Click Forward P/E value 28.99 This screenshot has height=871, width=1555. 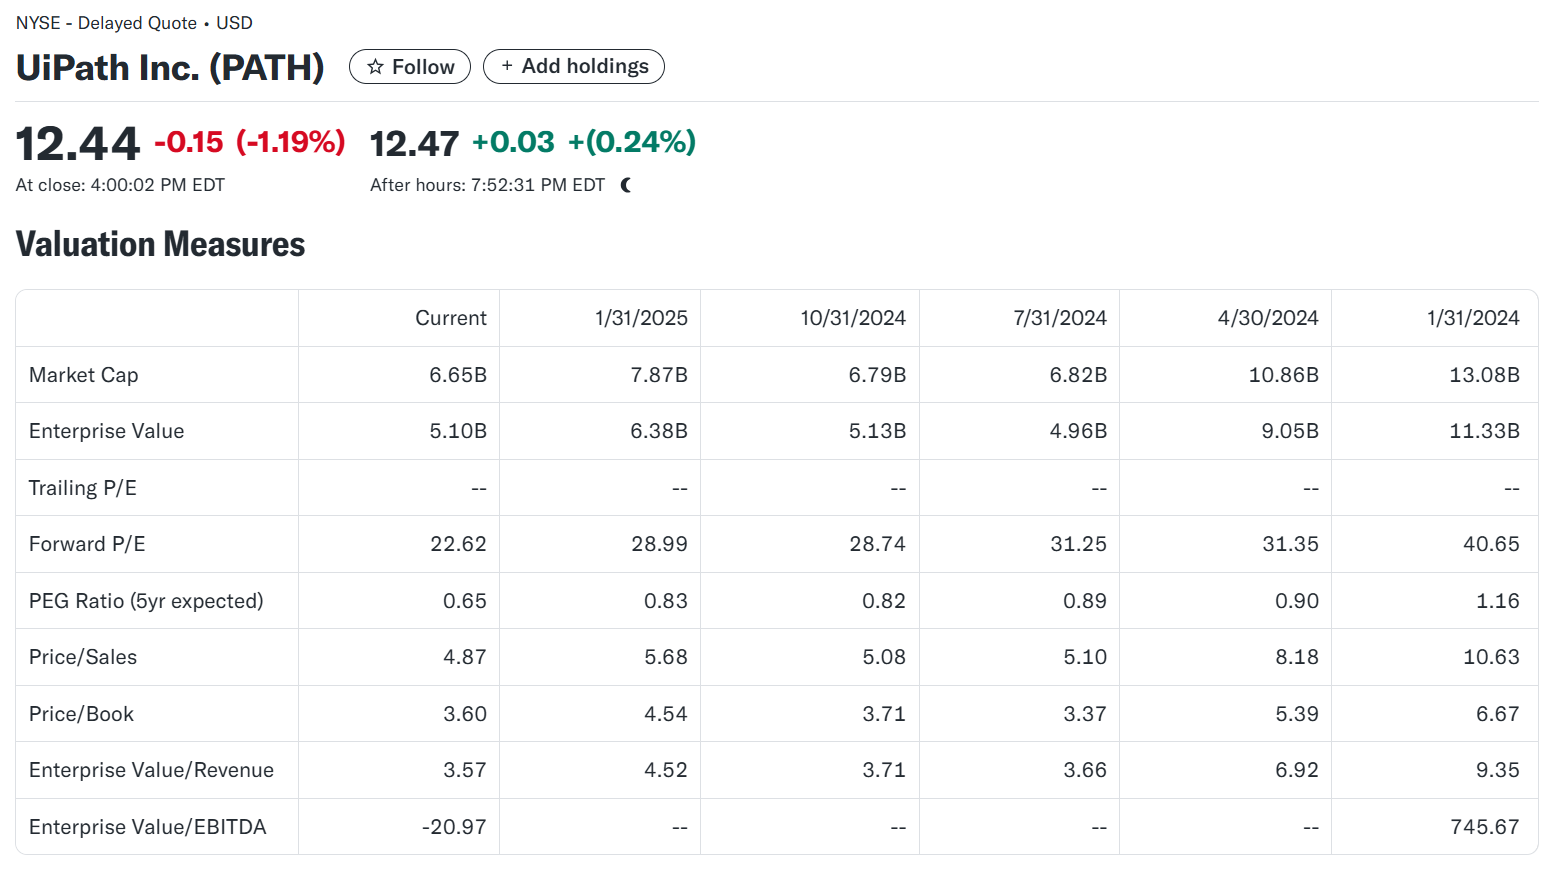[659, 544]
